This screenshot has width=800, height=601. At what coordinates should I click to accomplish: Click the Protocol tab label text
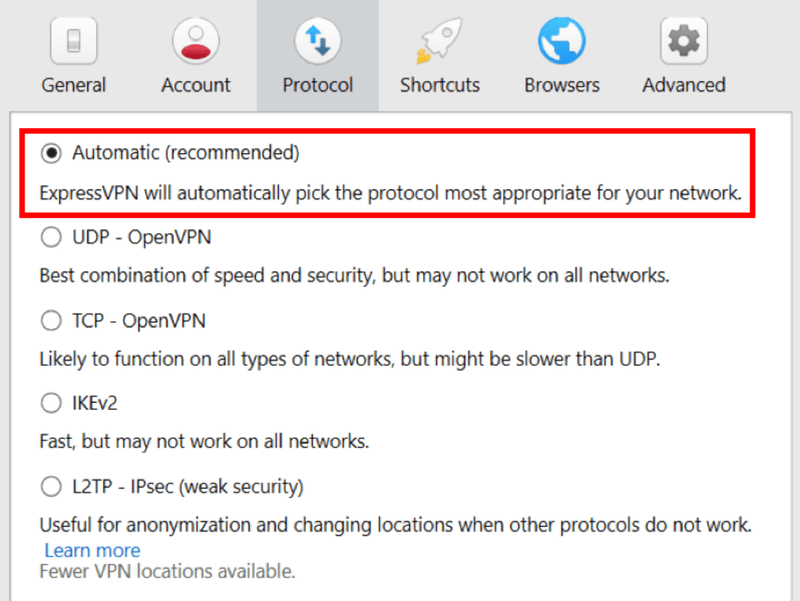coord(318,85)
